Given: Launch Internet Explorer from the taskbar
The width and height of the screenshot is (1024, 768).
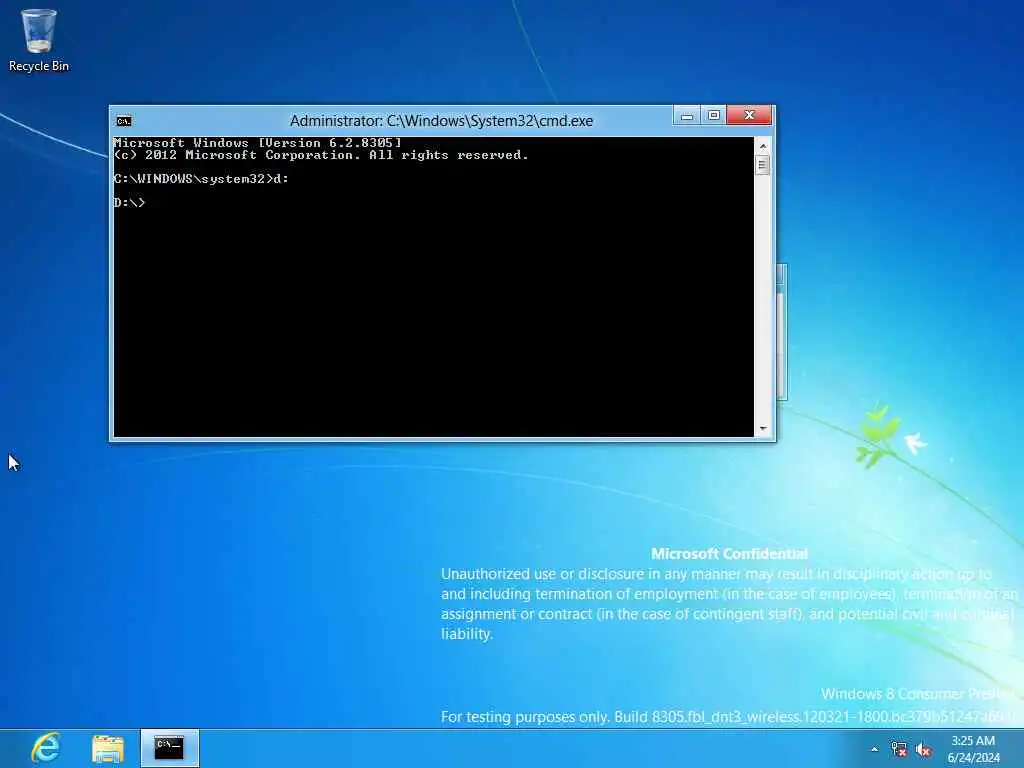Looking at the screenshot, I should click(x=46, y=748).
